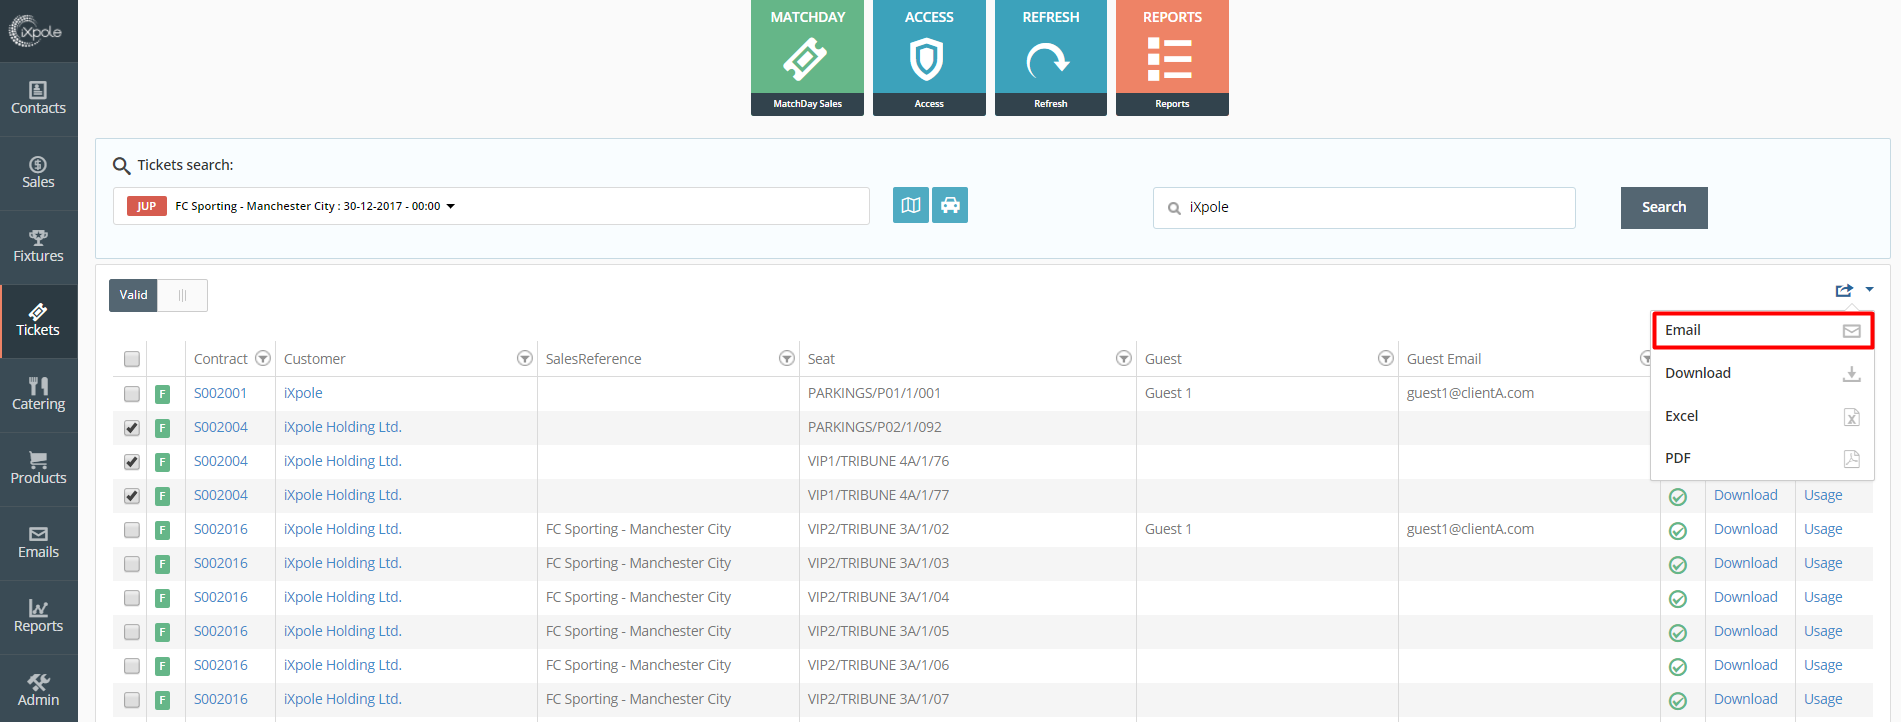
Task: Click the export share icon
Action: pos(1844,290)
